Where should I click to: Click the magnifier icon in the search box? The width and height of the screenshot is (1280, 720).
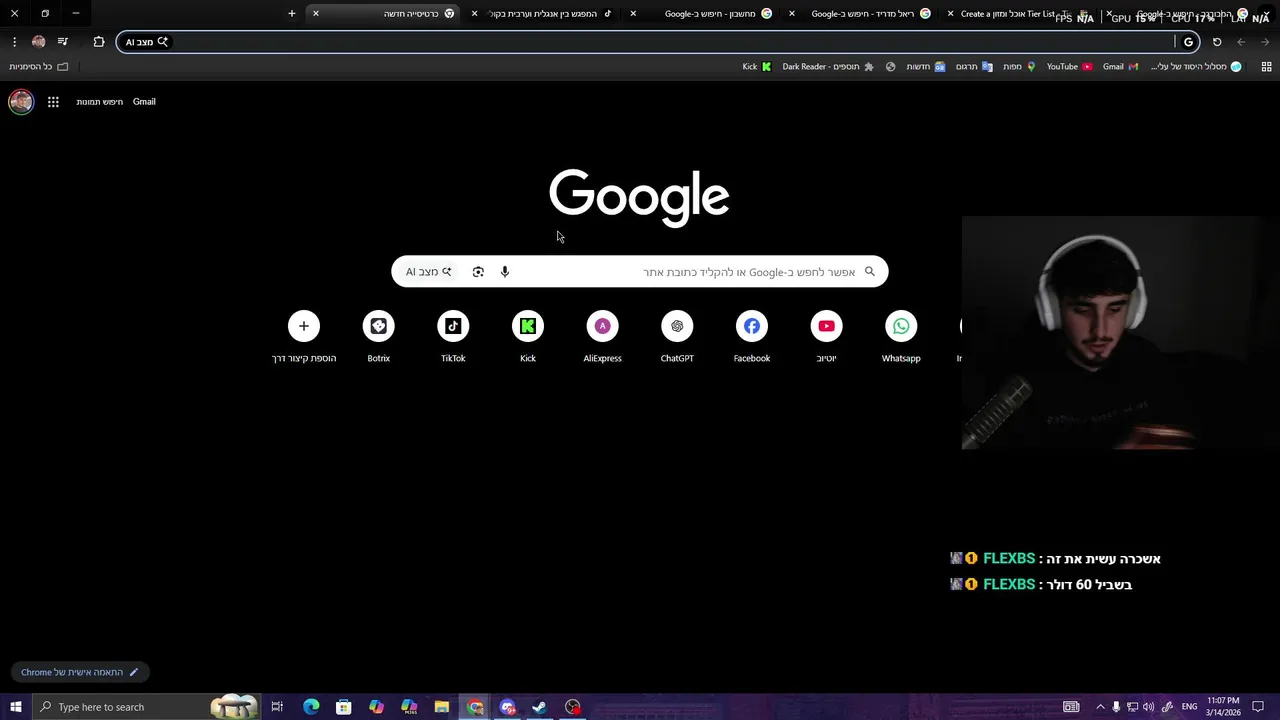[870, 271]
